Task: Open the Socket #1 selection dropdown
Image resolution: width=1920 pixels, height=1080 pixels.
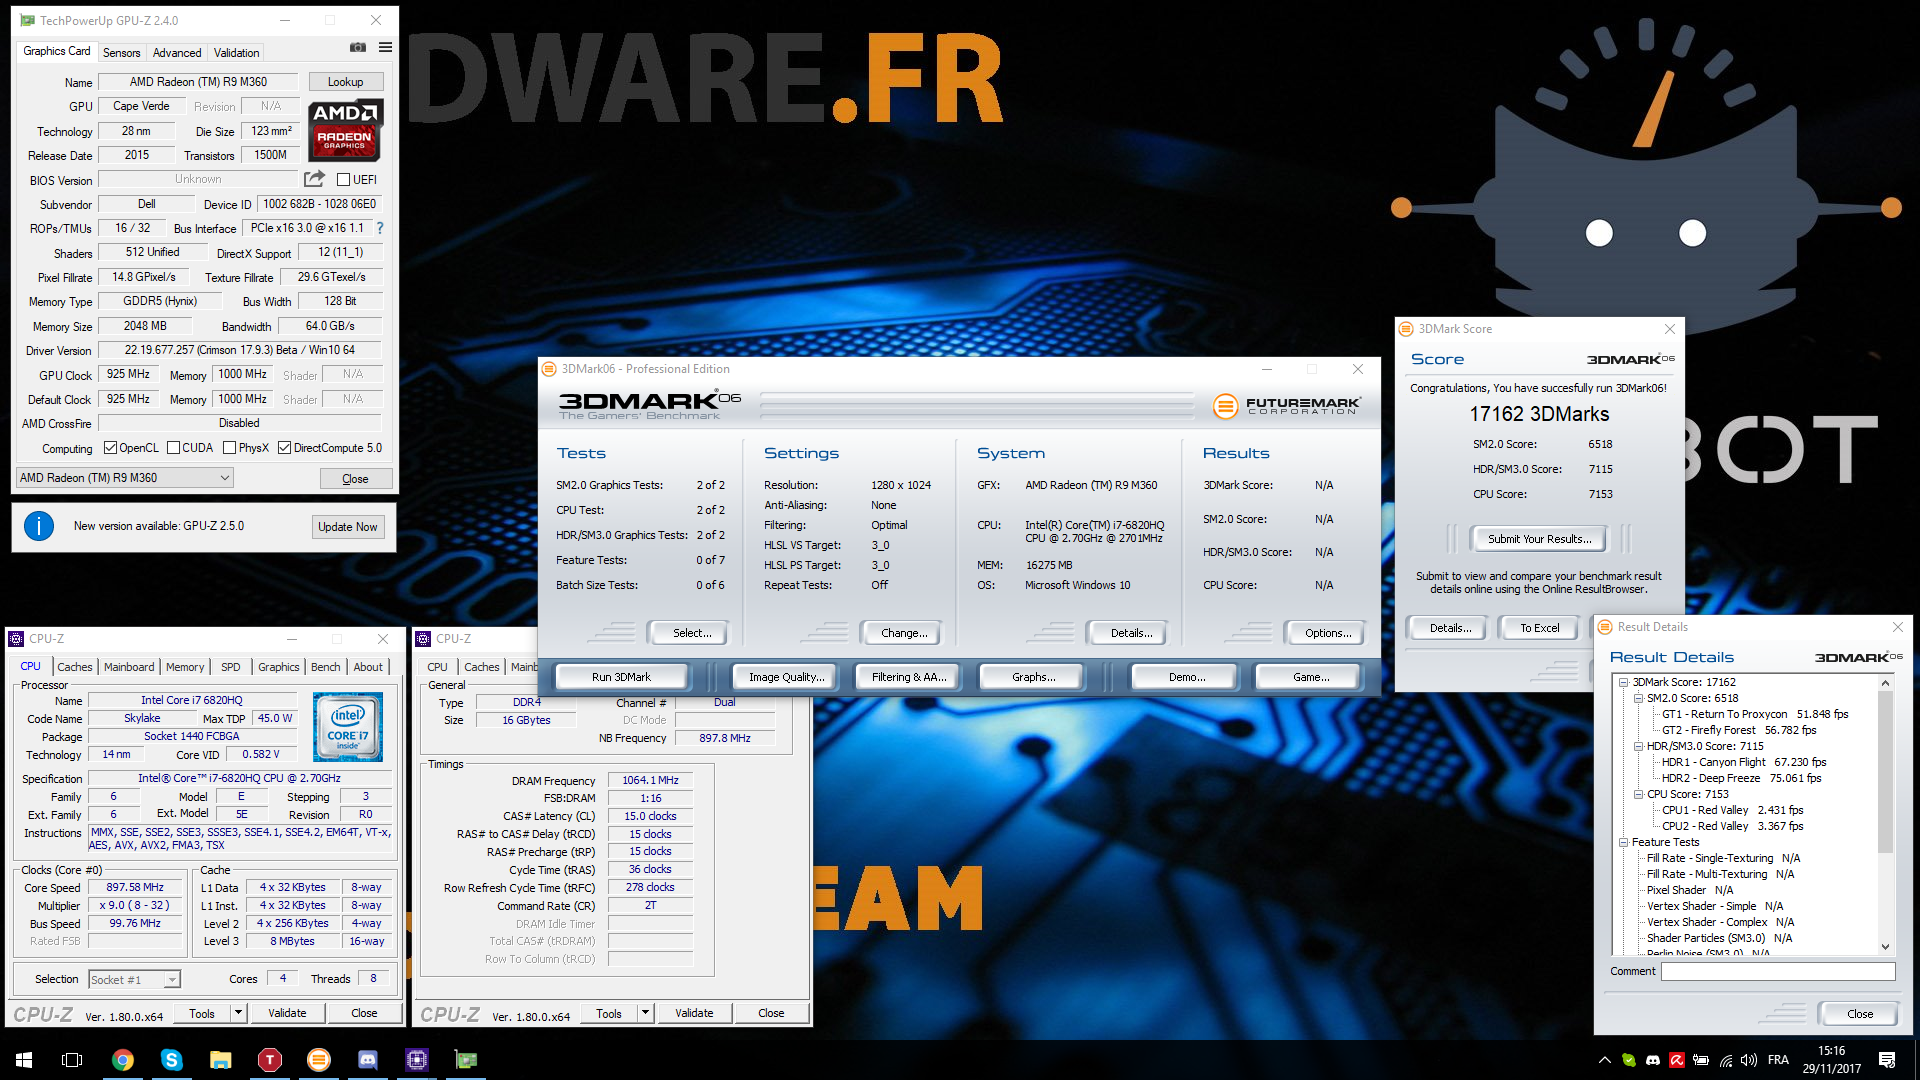Action: pos(134,980)
